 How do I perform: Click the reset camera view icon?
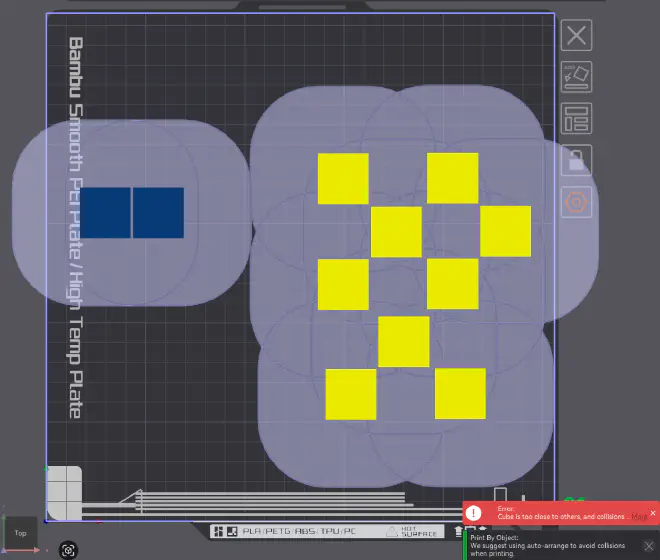tap(68, 549)
